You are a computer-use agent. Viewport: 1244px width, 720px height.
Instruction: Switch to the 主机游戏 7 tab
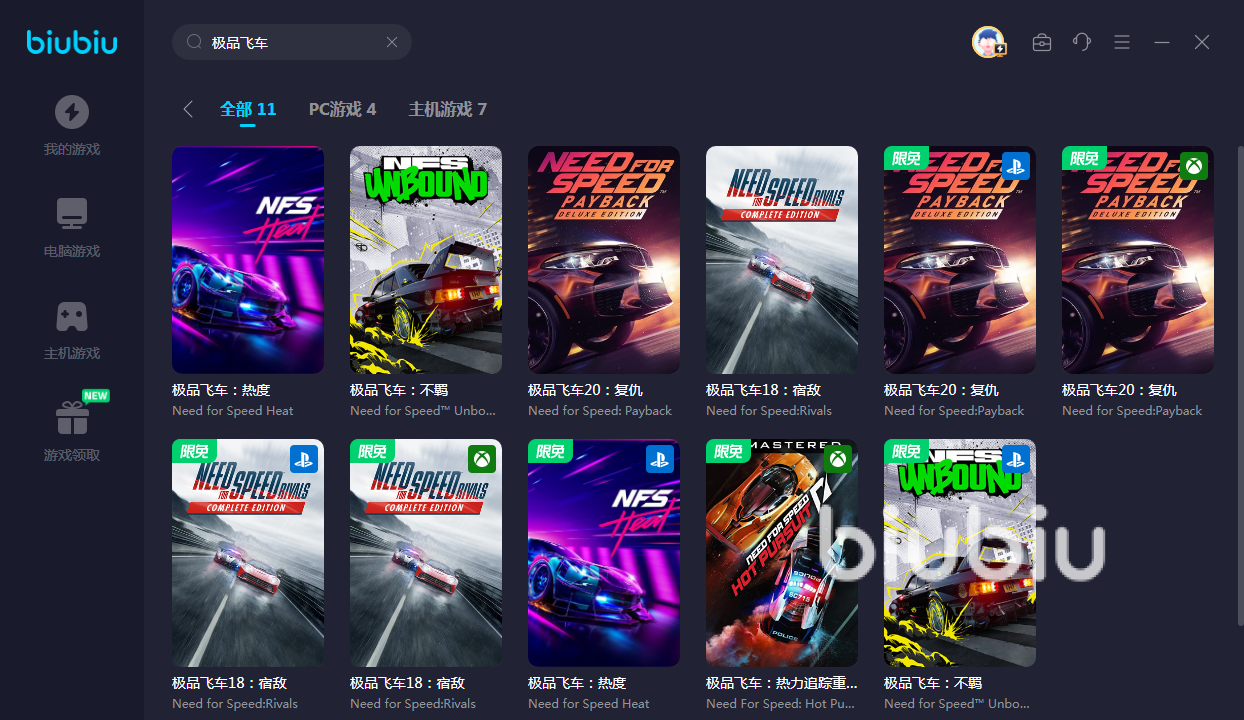click(447, 109)
